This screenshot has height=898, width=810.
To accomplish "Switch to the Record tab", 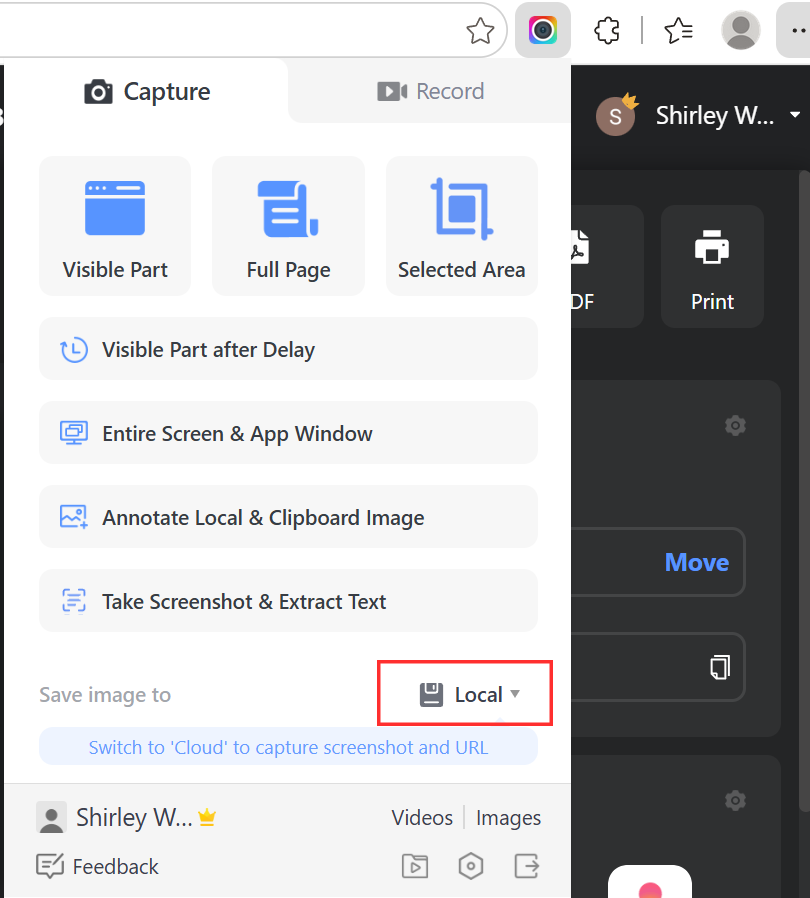I will pyautogui.click(x=430, y=92).
